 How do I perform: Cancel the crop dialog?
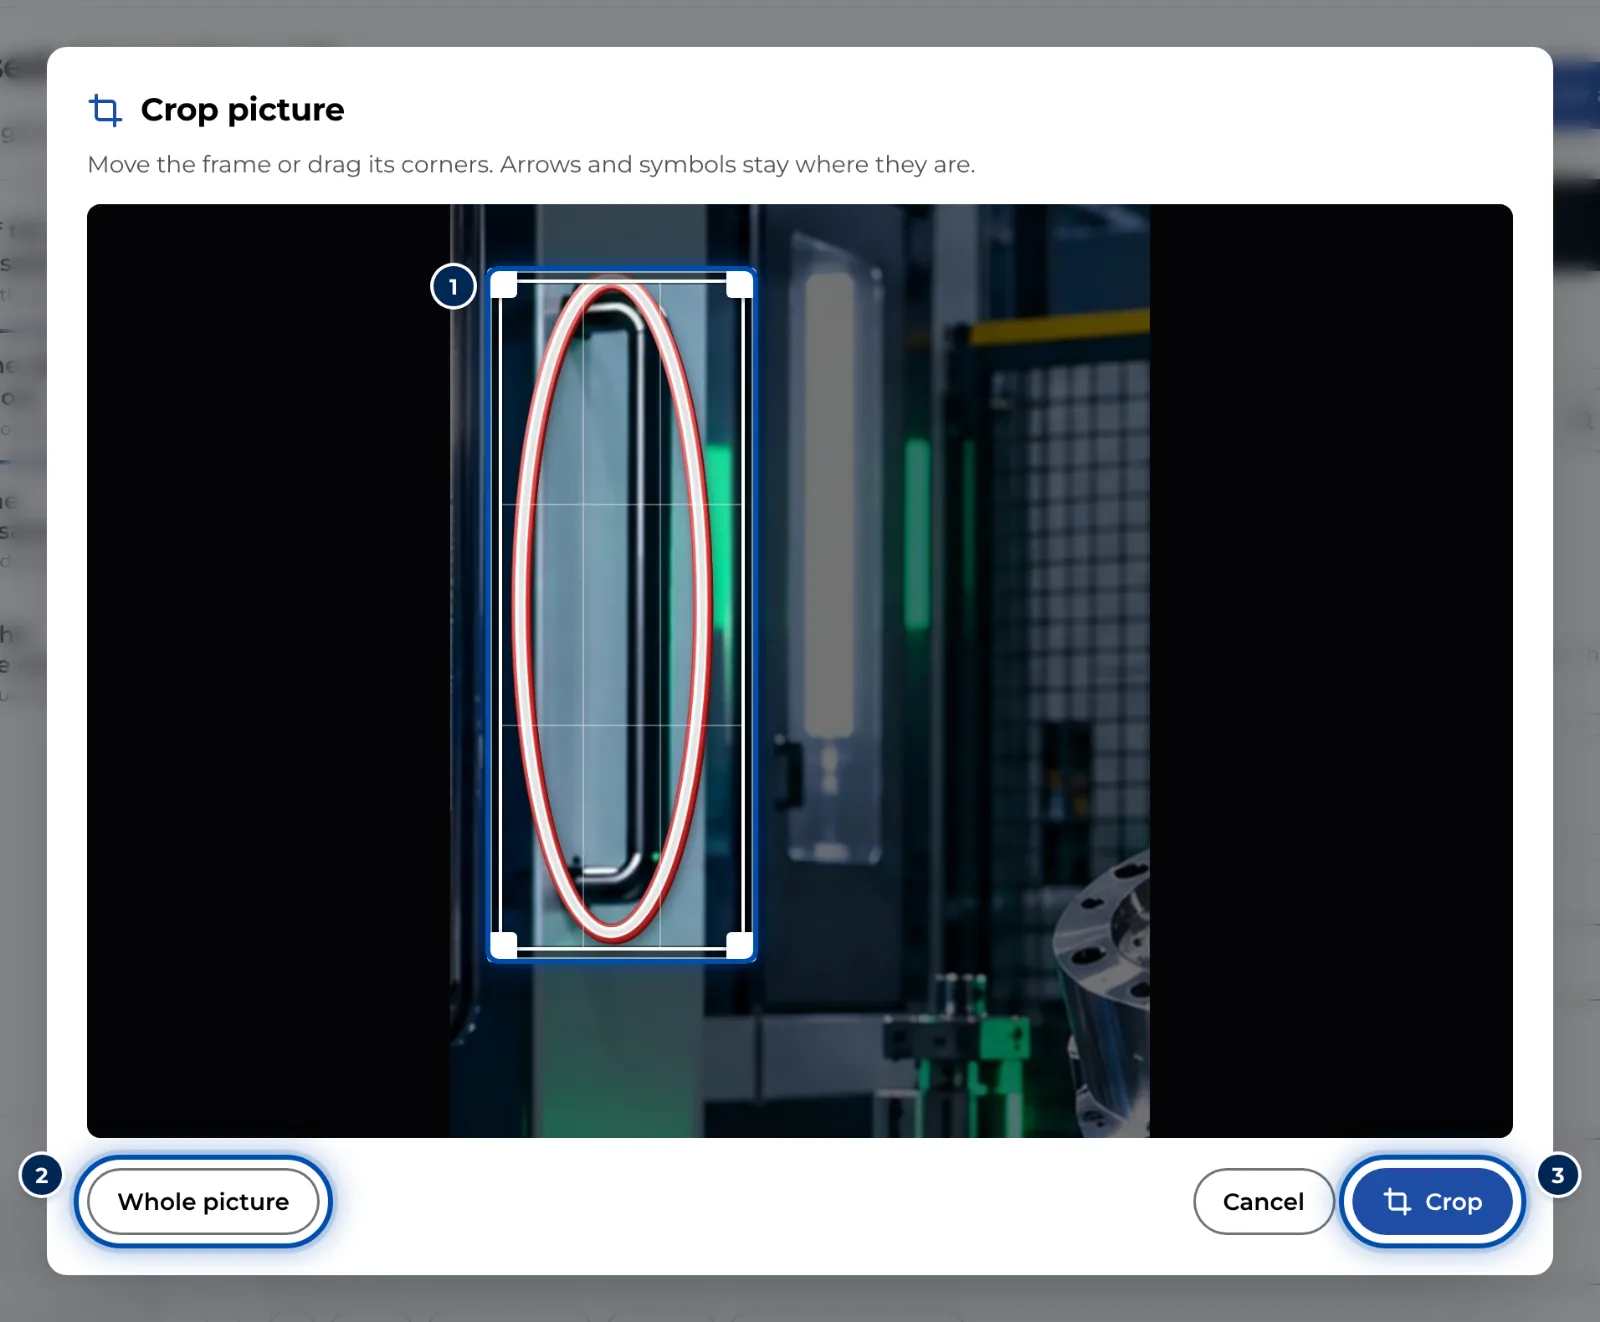click(x=1263, y=1201)
